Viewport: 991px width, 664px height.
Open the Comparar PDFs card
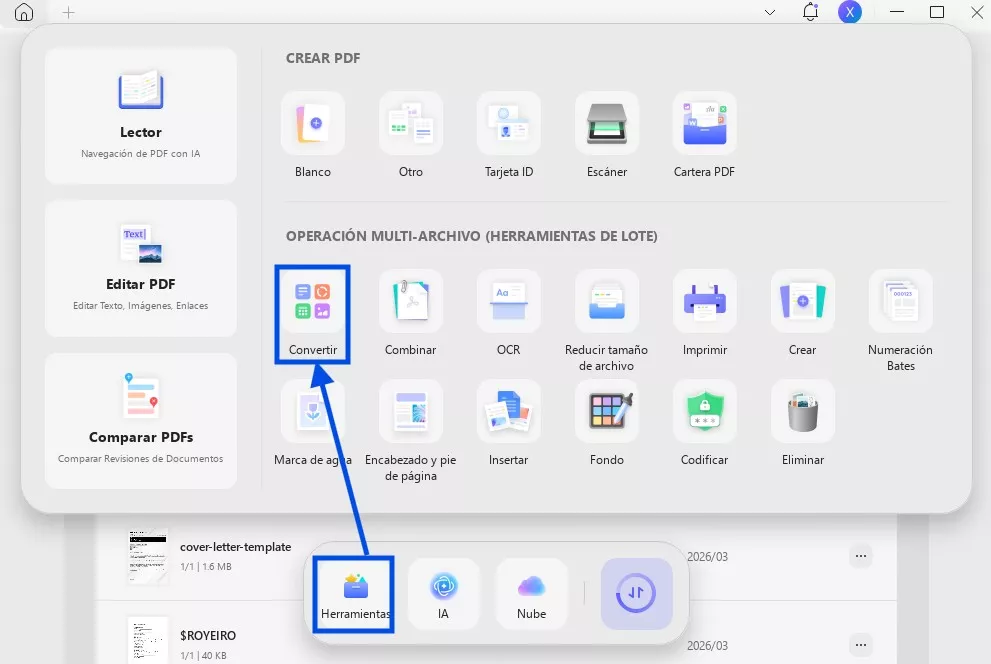141,421
